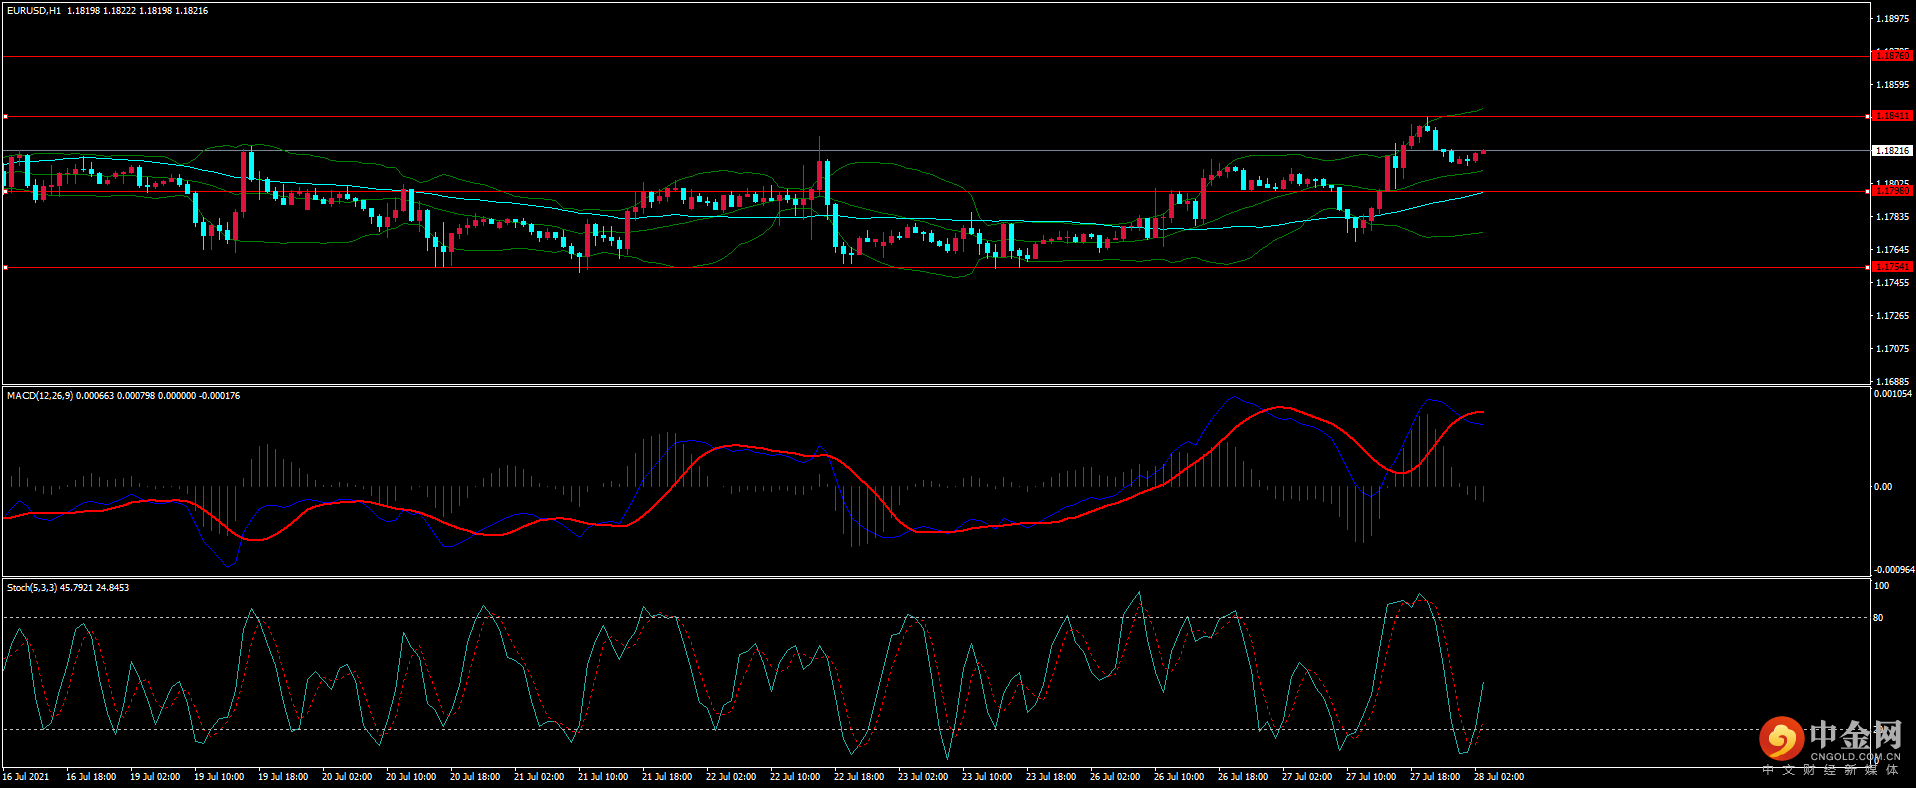
Task: Click the Stoch(5,3,3) indicator label
Action: click(32, 588)
